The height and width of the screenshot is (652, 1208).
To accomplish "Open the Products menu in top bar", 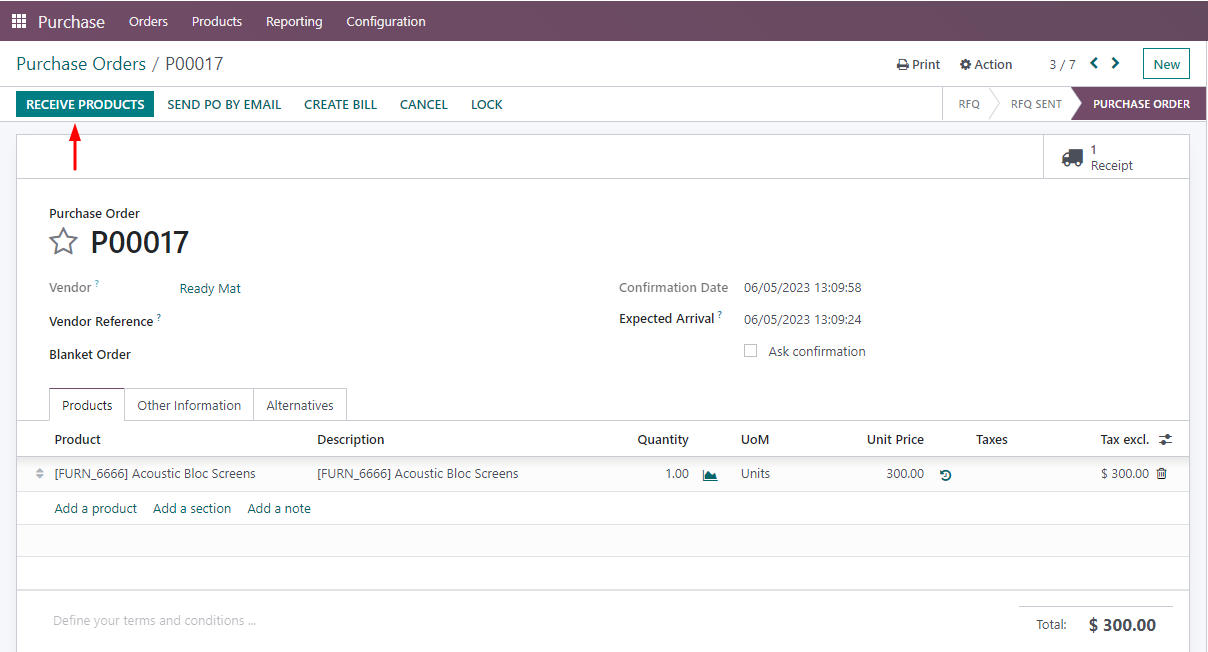I will coord(217,21).
